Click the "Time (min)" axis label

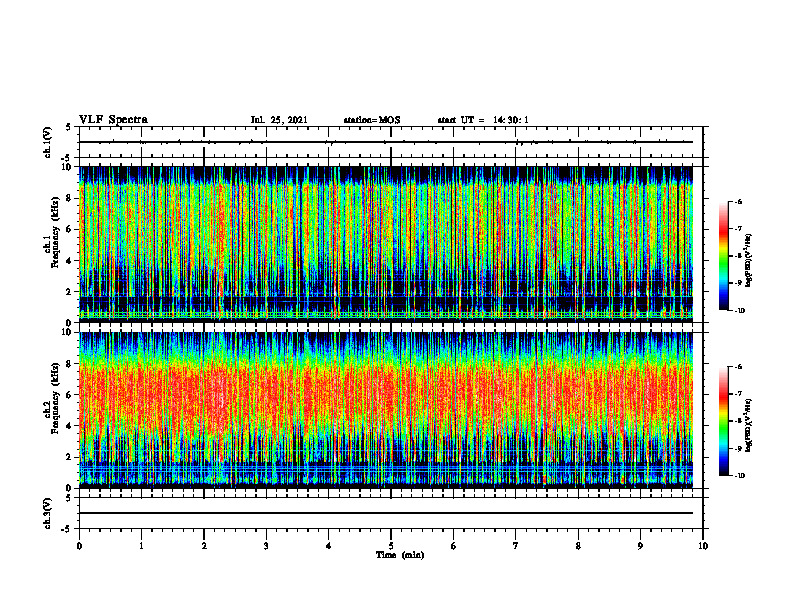click(400, 554)
